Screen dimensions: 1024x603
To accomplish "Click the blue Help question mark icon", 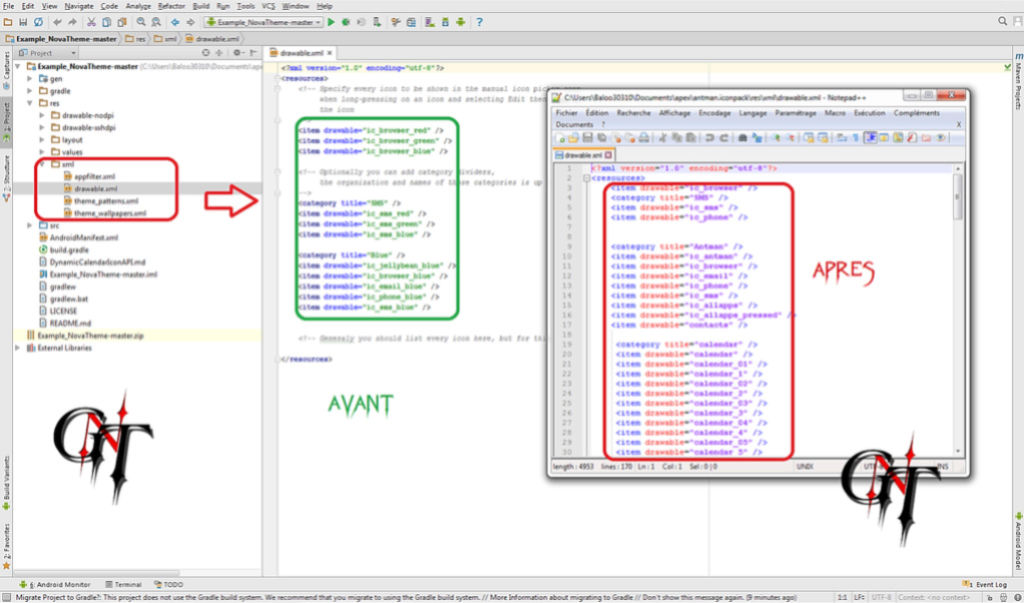I will coord(479,22).
